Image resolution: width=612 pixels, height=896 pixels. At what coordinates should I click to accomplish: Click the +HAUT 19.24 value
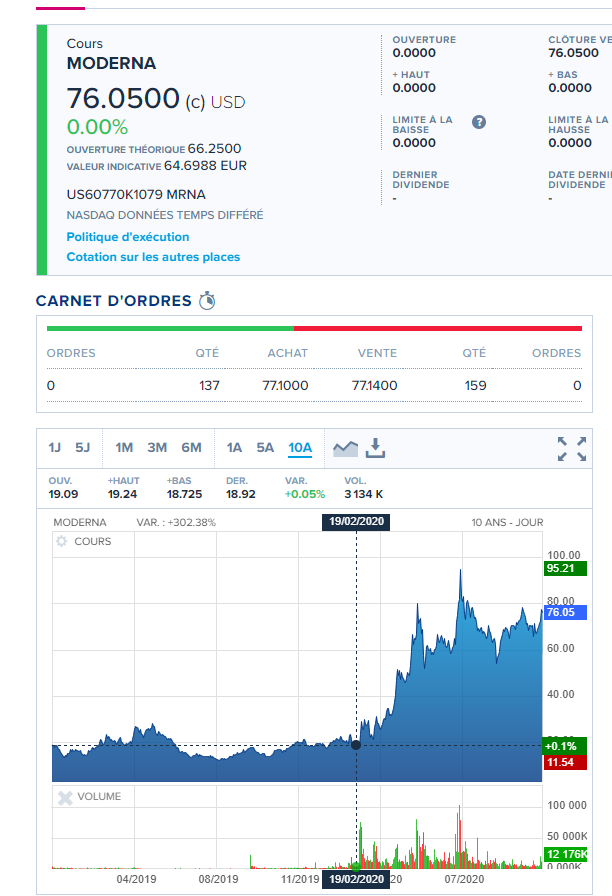pos(122,494)
